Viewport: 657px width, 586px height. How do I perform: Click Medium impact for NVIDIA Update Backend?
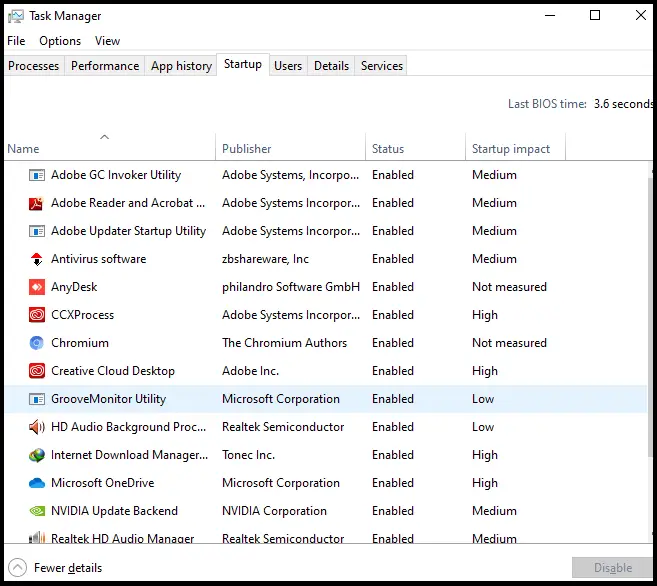[x=494, y=511]
